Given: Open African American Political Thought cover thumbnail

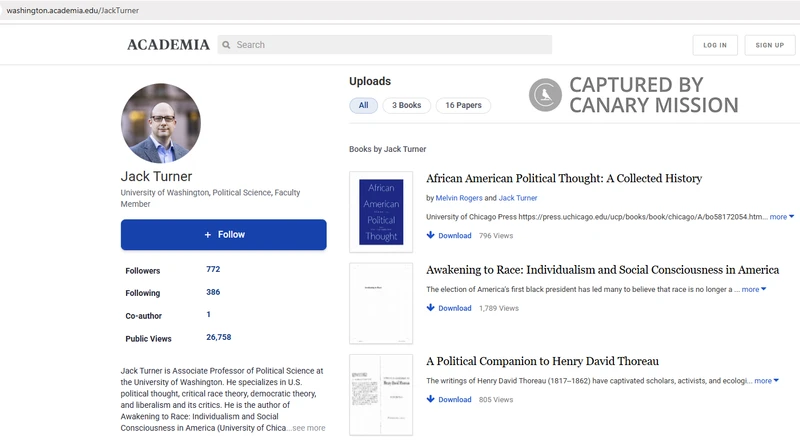Looking at the screenshot, I should tap(381, 212).
